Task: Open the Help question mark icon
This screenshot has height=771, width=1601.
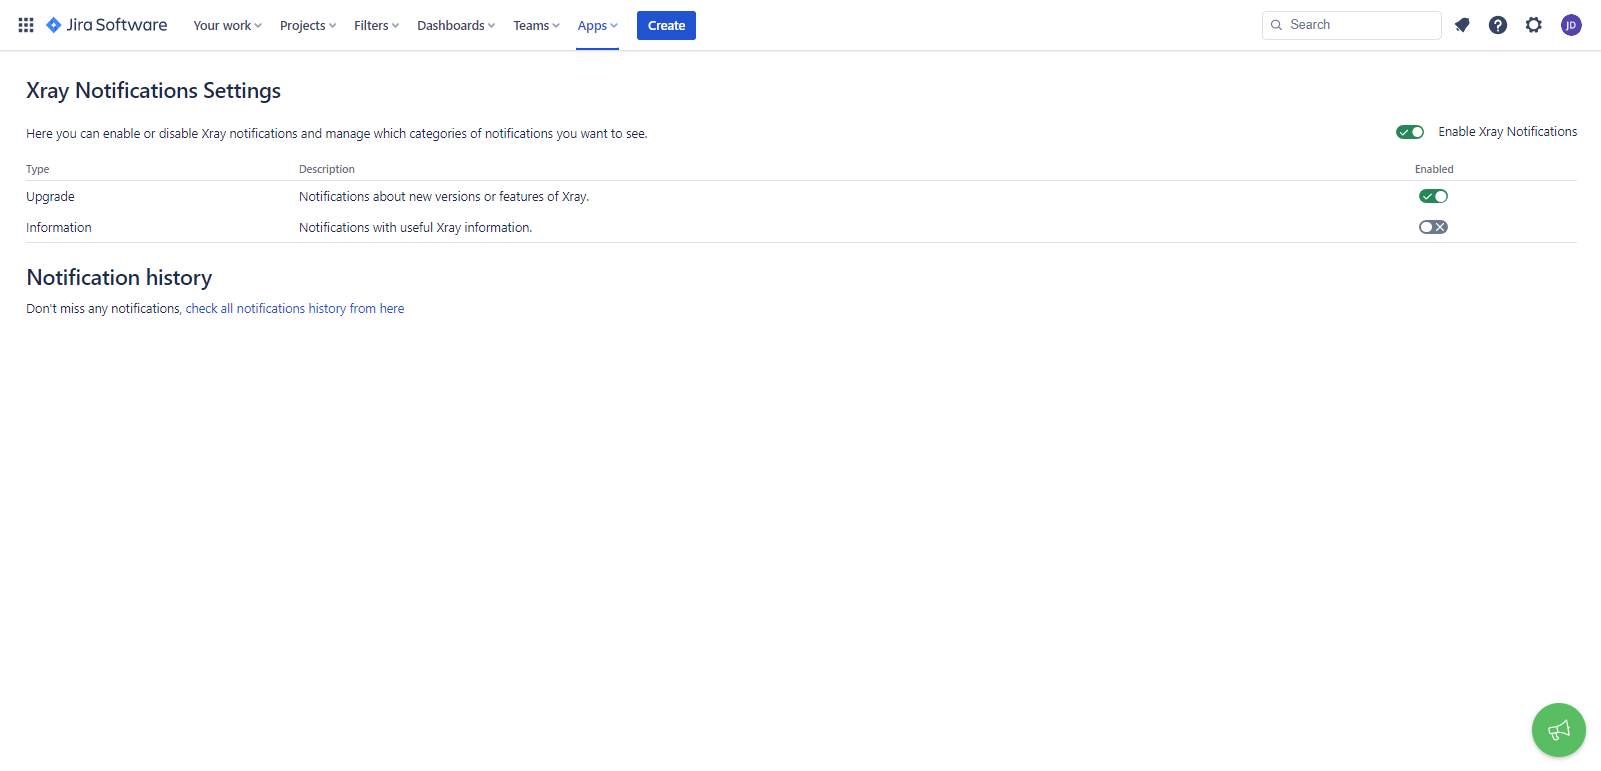Action: click(1498, 25)
